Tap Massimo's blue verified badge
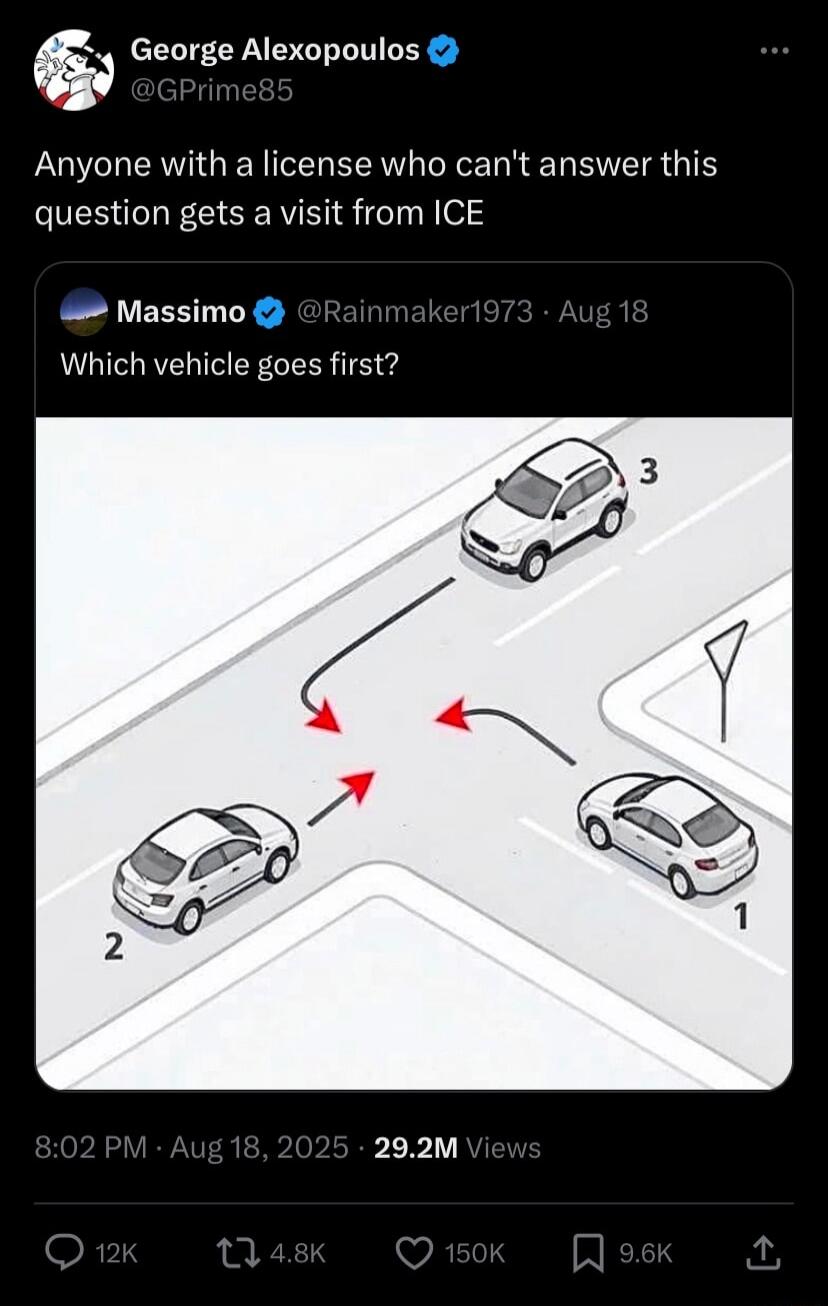This screenshot has width=828, height=1306. click(267, 312)
